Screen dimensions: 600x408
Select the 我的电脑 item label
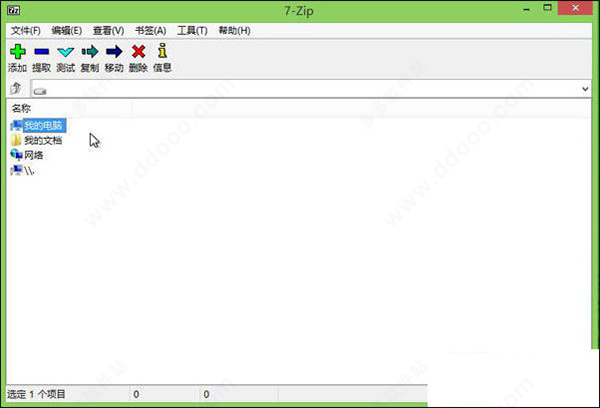tap(44, 125)
